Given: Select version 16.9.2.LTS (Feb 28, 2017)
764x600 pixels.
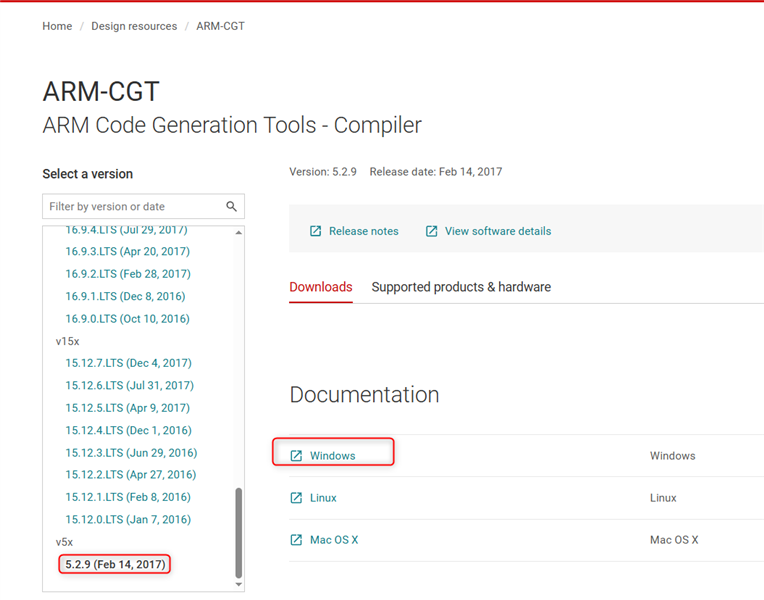Looking at the screenshot, I should pyautogui.click(x=128, y=273).
